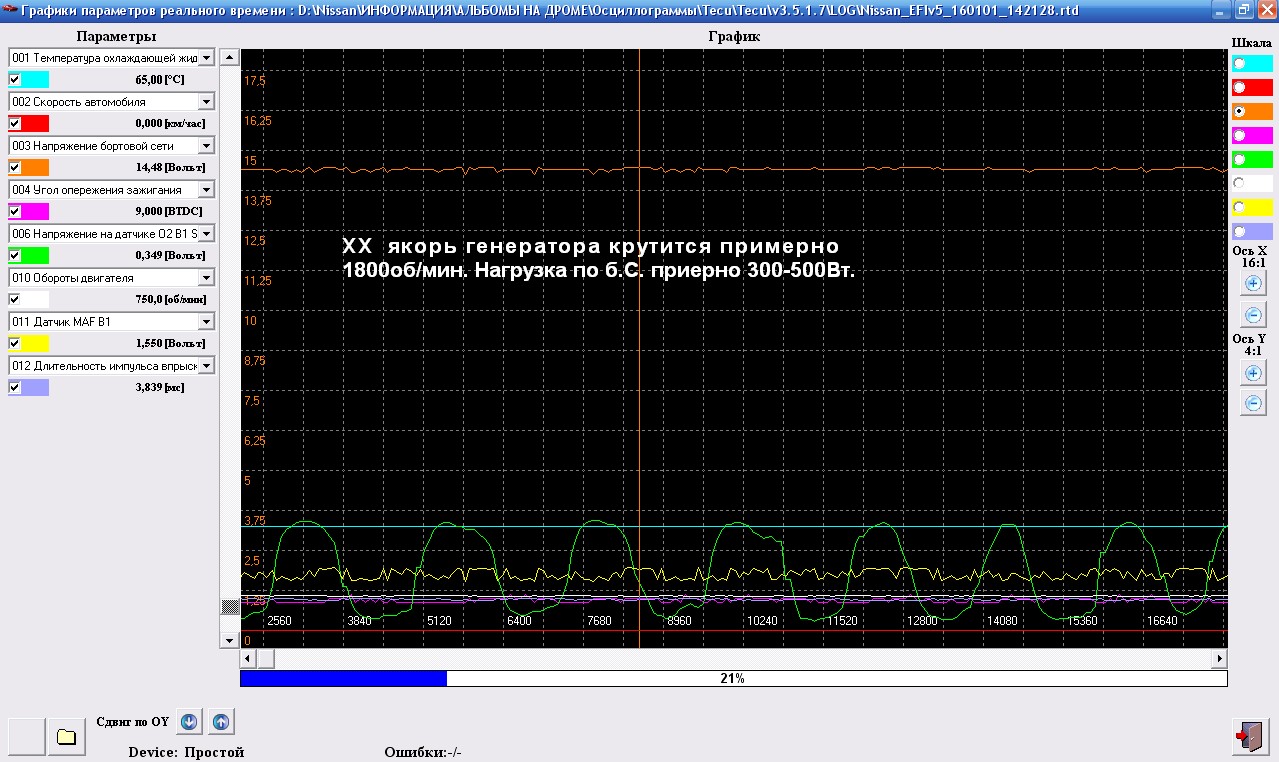The width and height of the screenshot is (1279, 762).
Task: Click the exit door icon
Action: 1251,737
